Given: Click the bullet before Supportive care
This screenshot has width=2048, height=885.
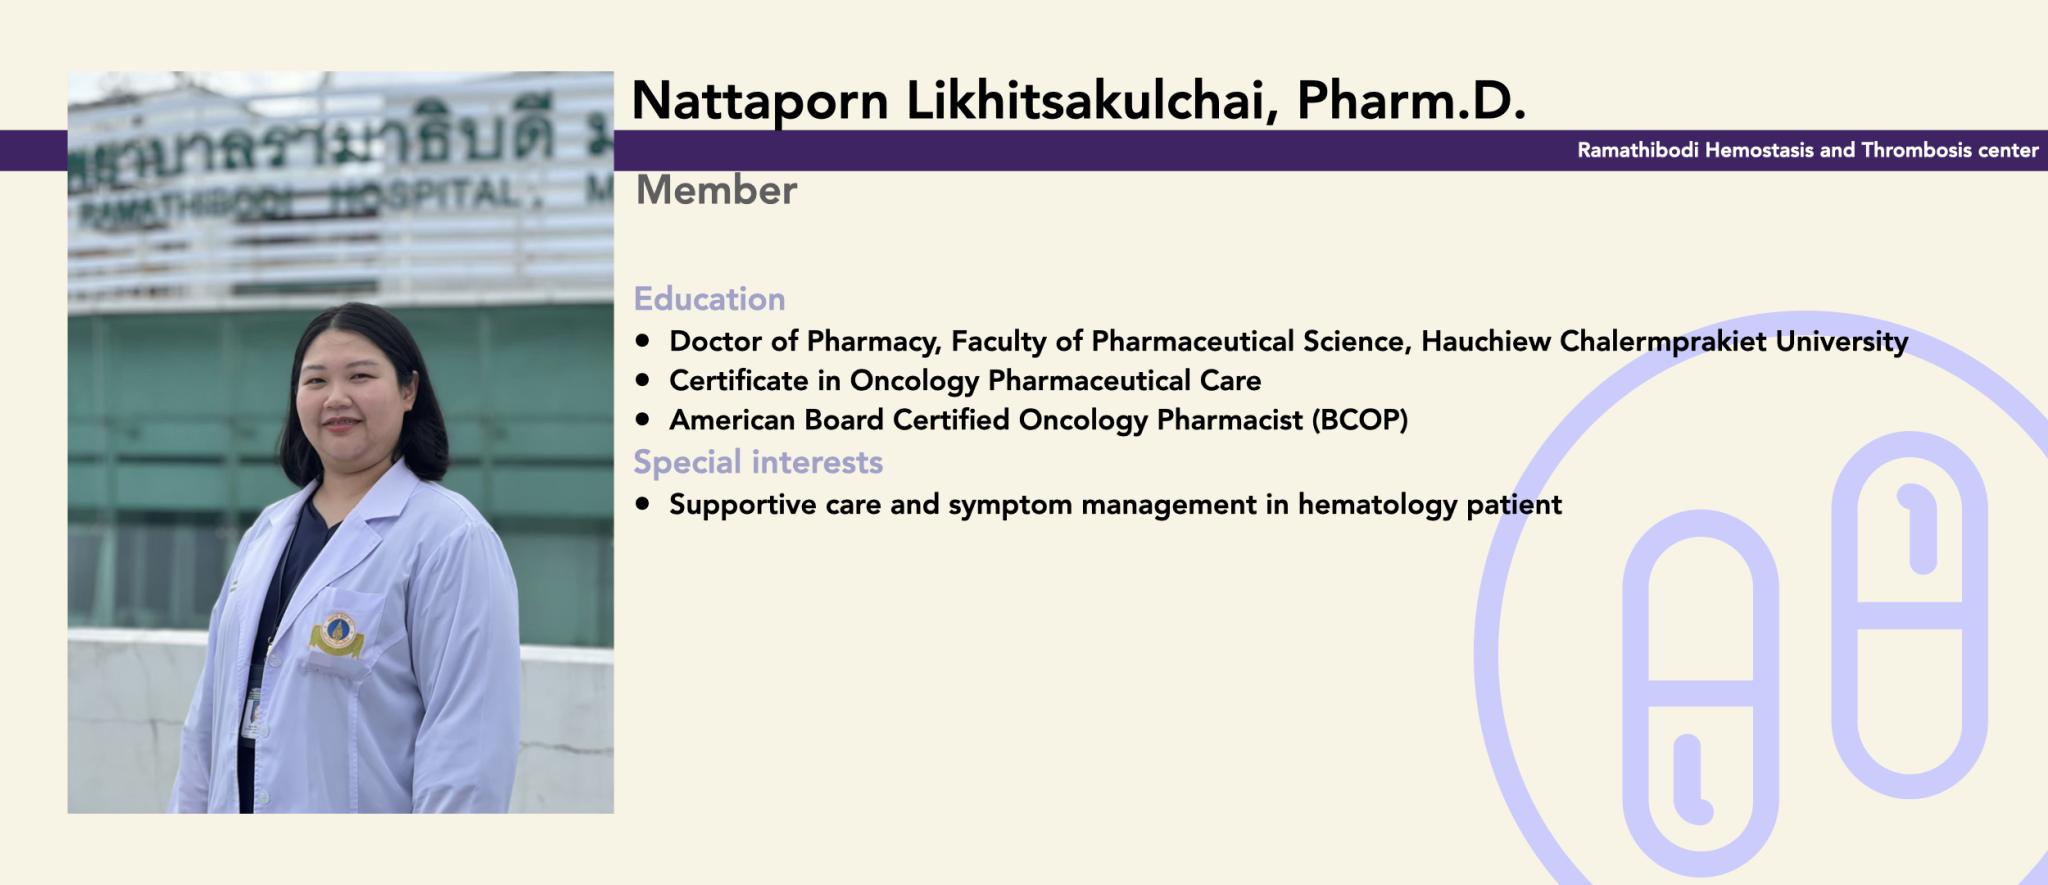Looking at the screenshot, I should pos(643,505).
